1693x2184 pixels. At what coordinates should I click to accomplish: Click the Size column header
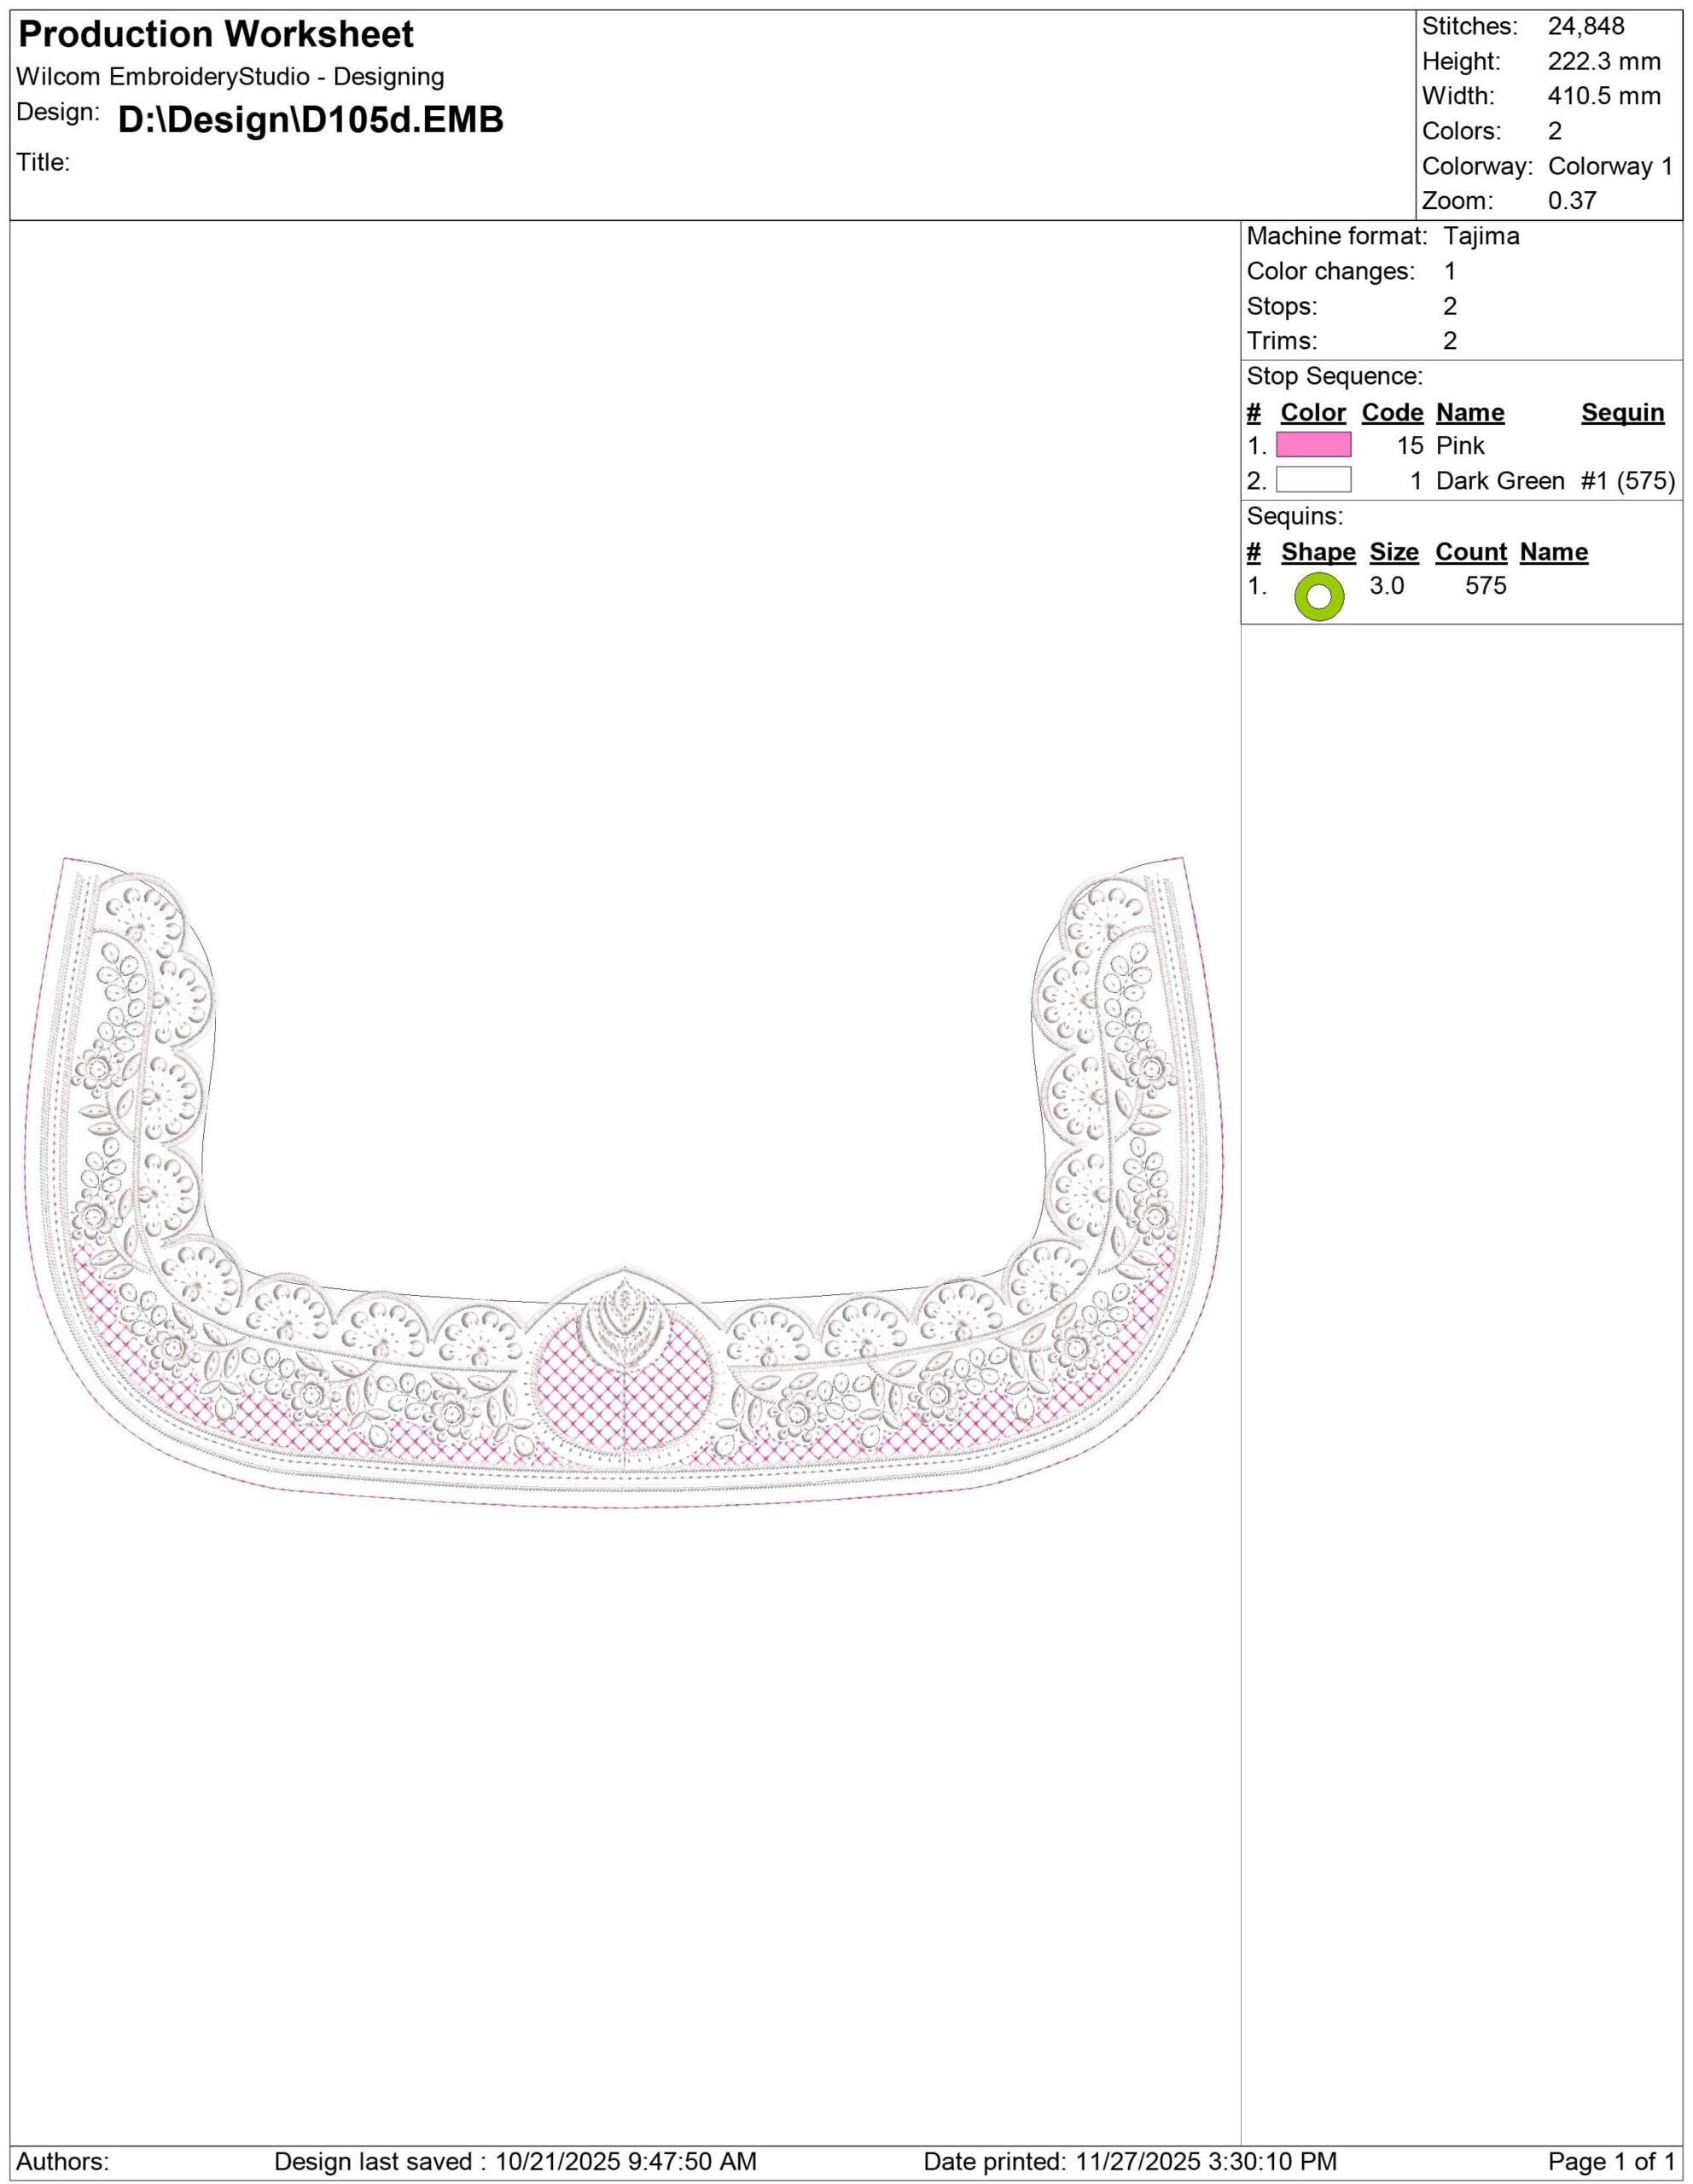tap(1394, 552)
